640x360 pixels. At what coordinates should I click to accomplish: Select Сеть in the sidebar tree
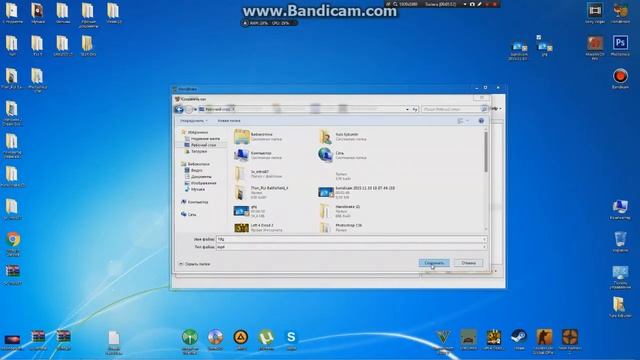click(189, 214)
